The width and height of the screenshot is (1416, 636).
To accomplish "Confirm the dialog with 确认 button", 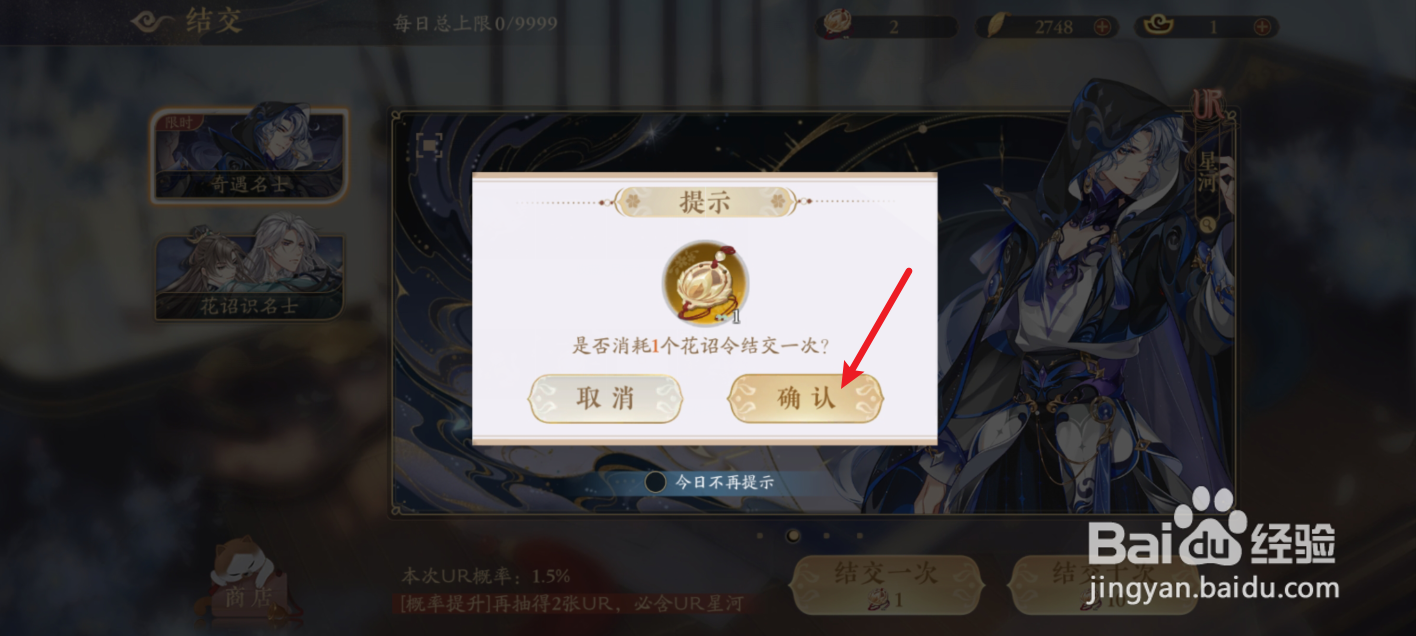I will point(806,398).
